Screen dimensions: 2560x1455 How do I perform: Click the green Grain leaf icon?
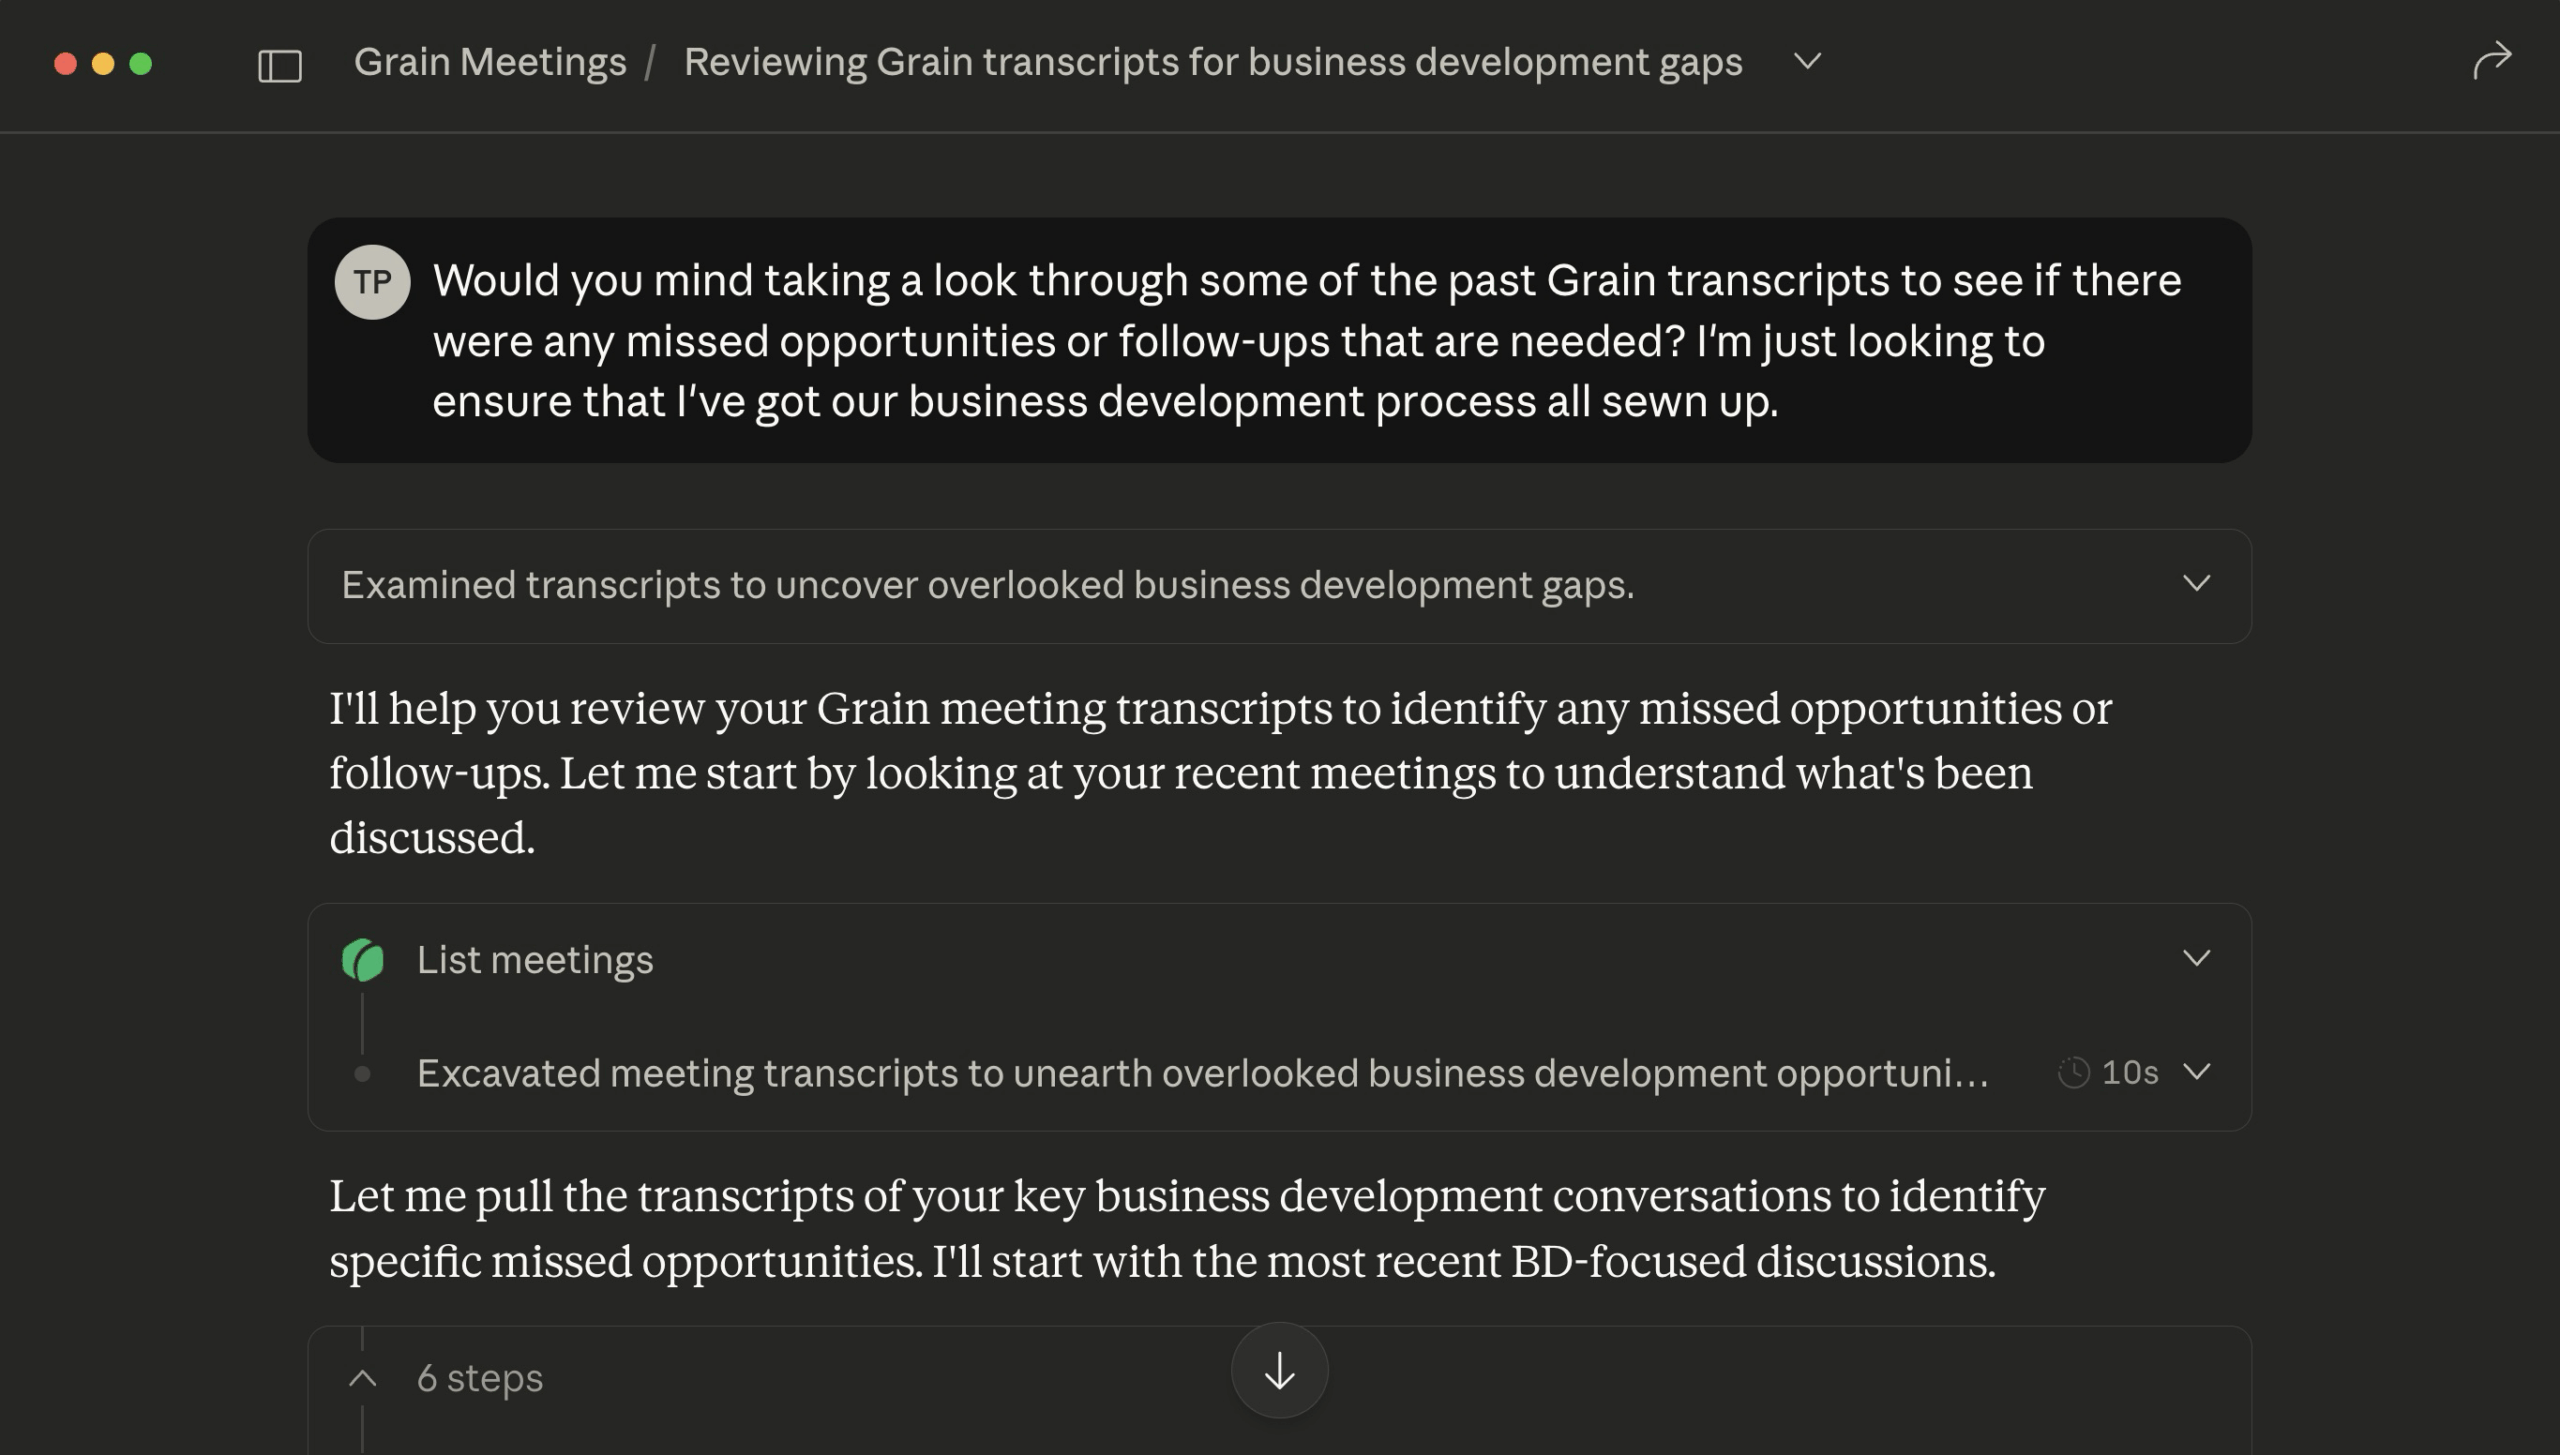(362, 960)
